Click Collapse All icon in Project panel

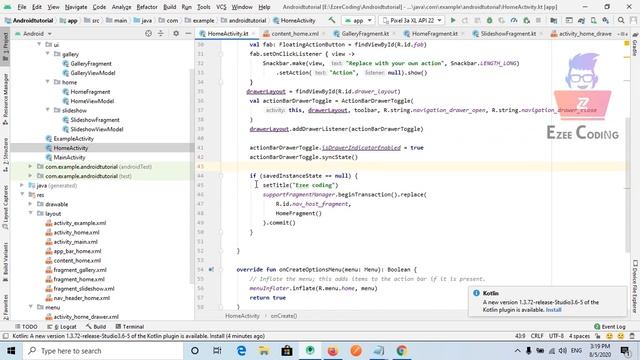click(x=160, y=33)
